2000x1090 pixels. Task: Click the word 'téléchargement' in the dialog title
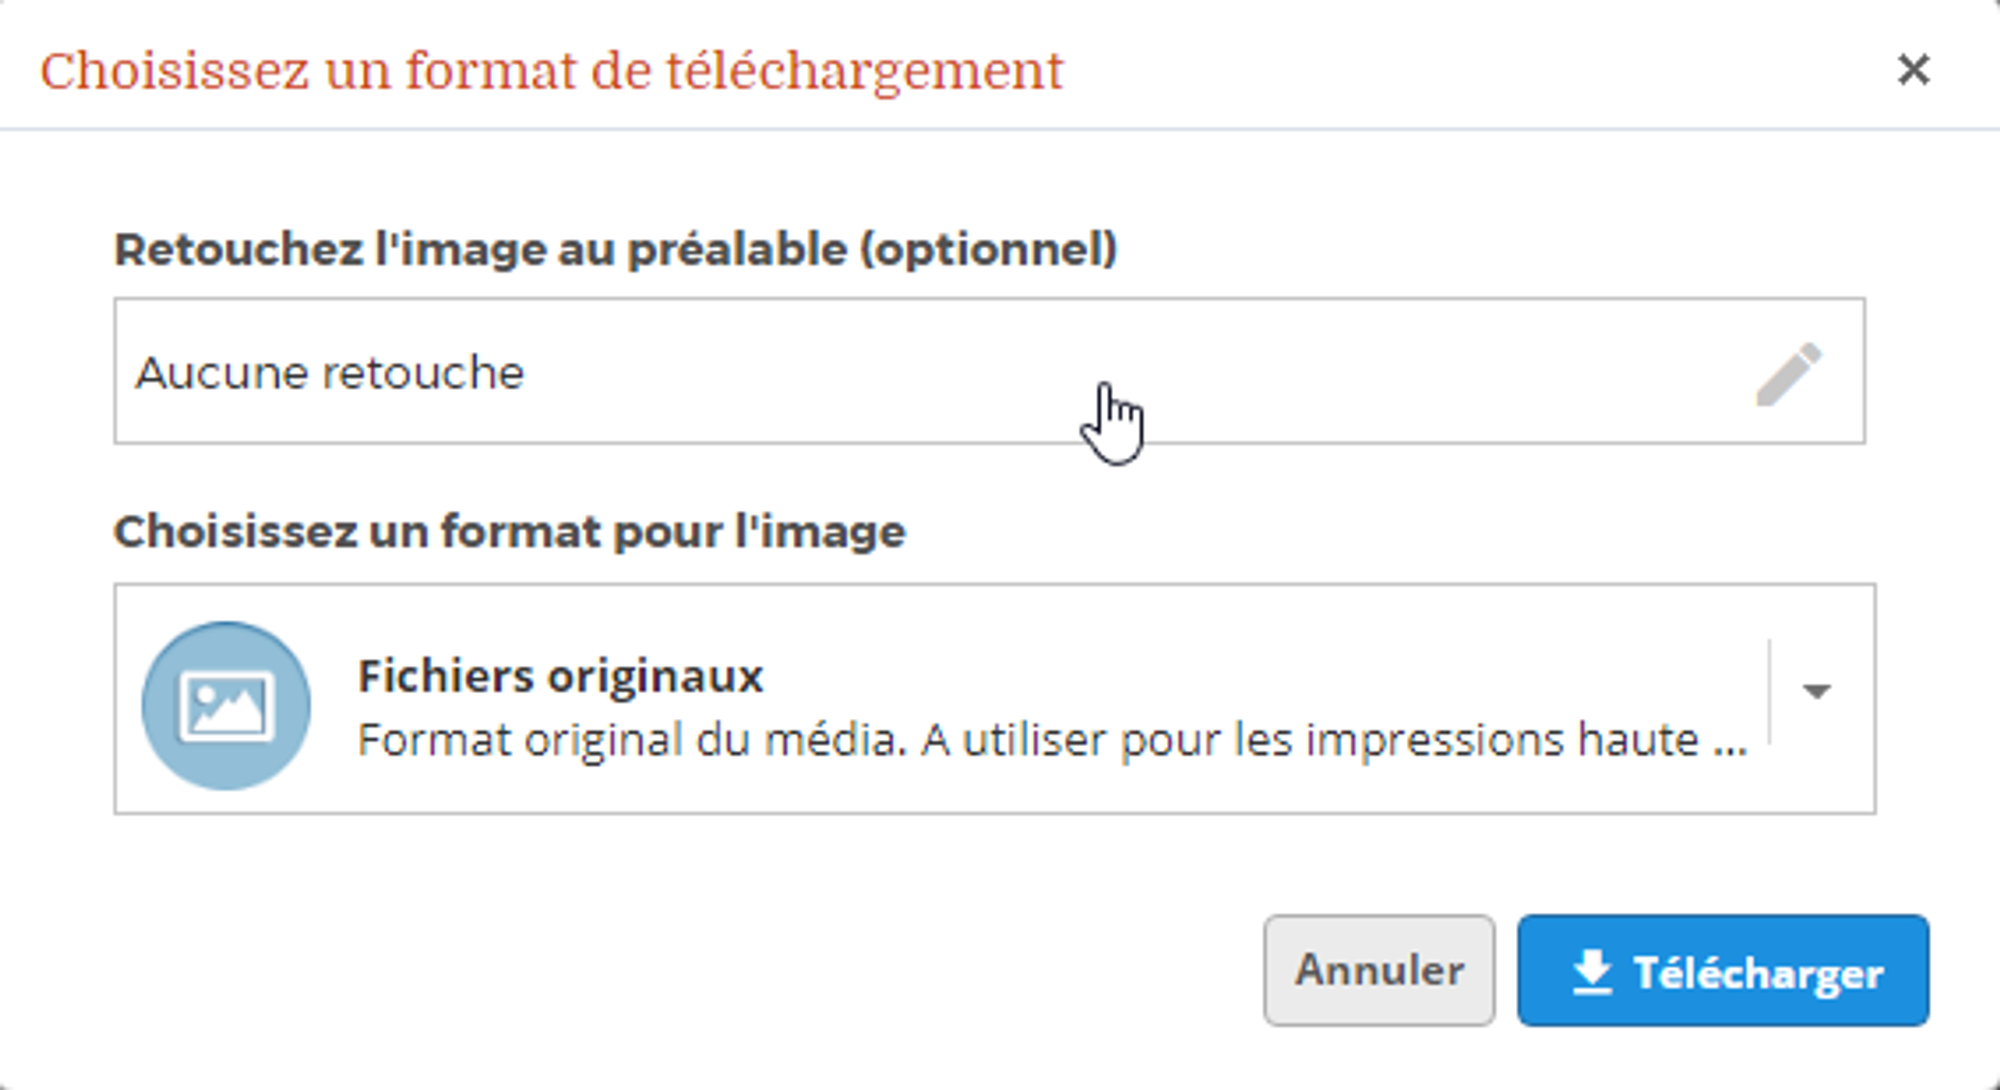point(864,71)
